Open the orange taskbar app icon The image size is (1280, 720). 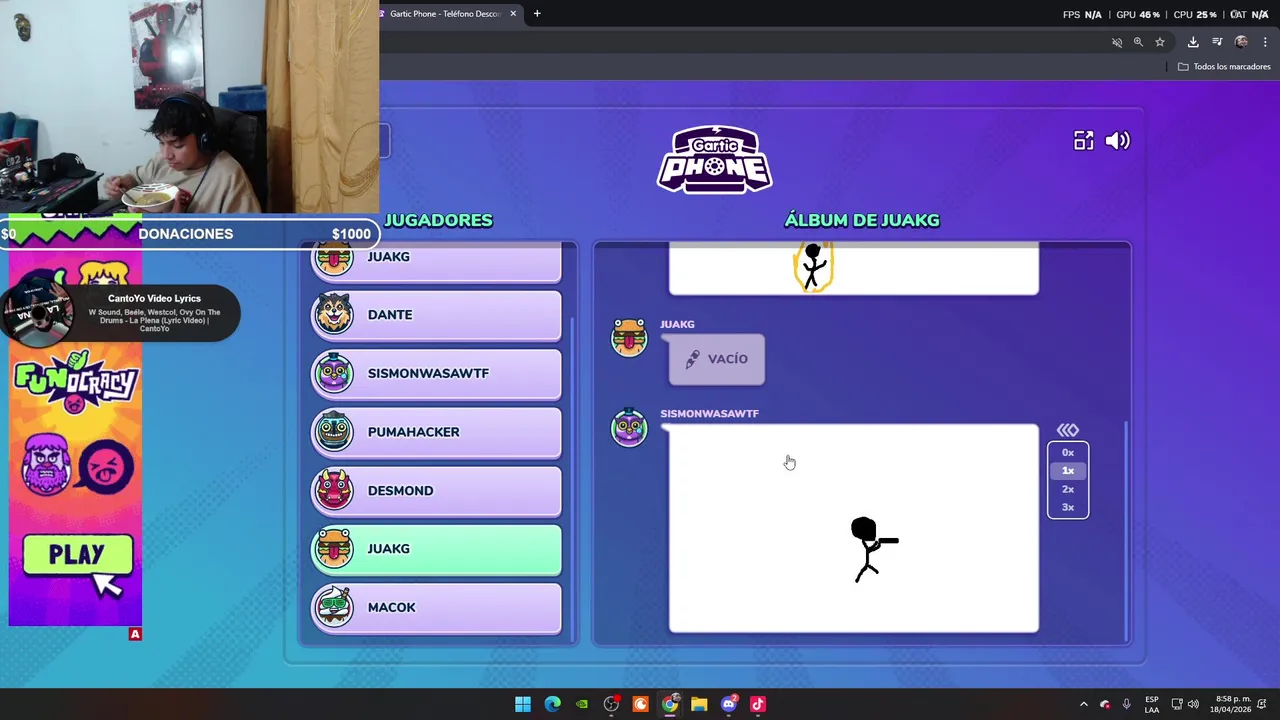[x=640, y=704]
